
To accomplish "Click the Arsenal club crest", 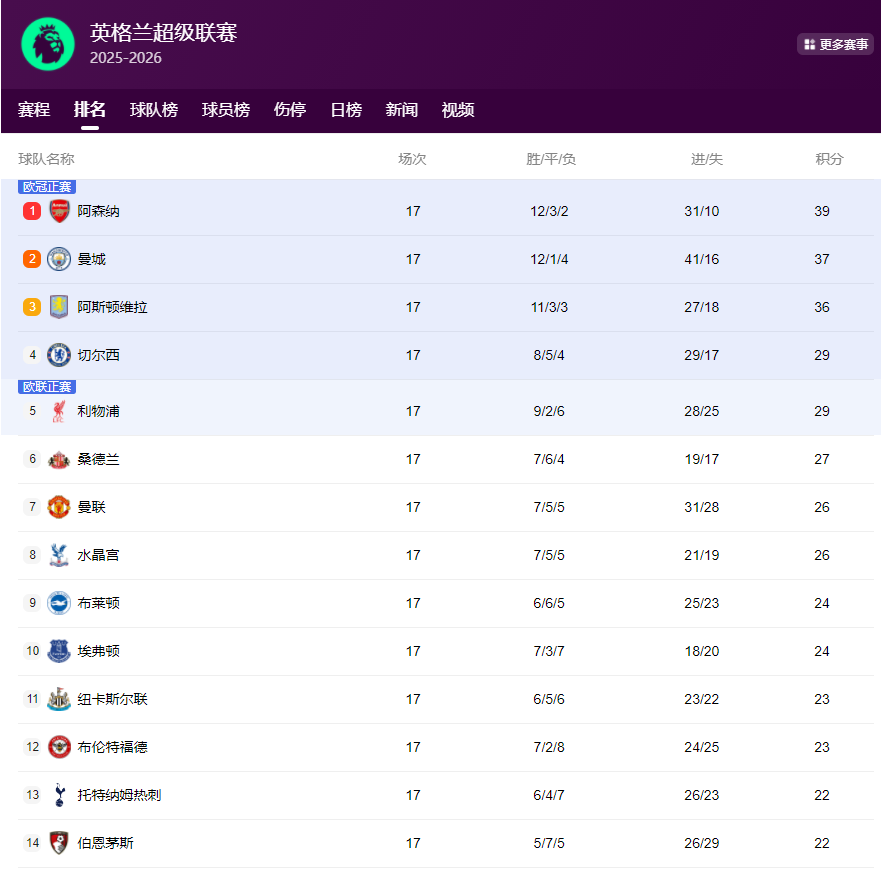I will coord(59,211).
